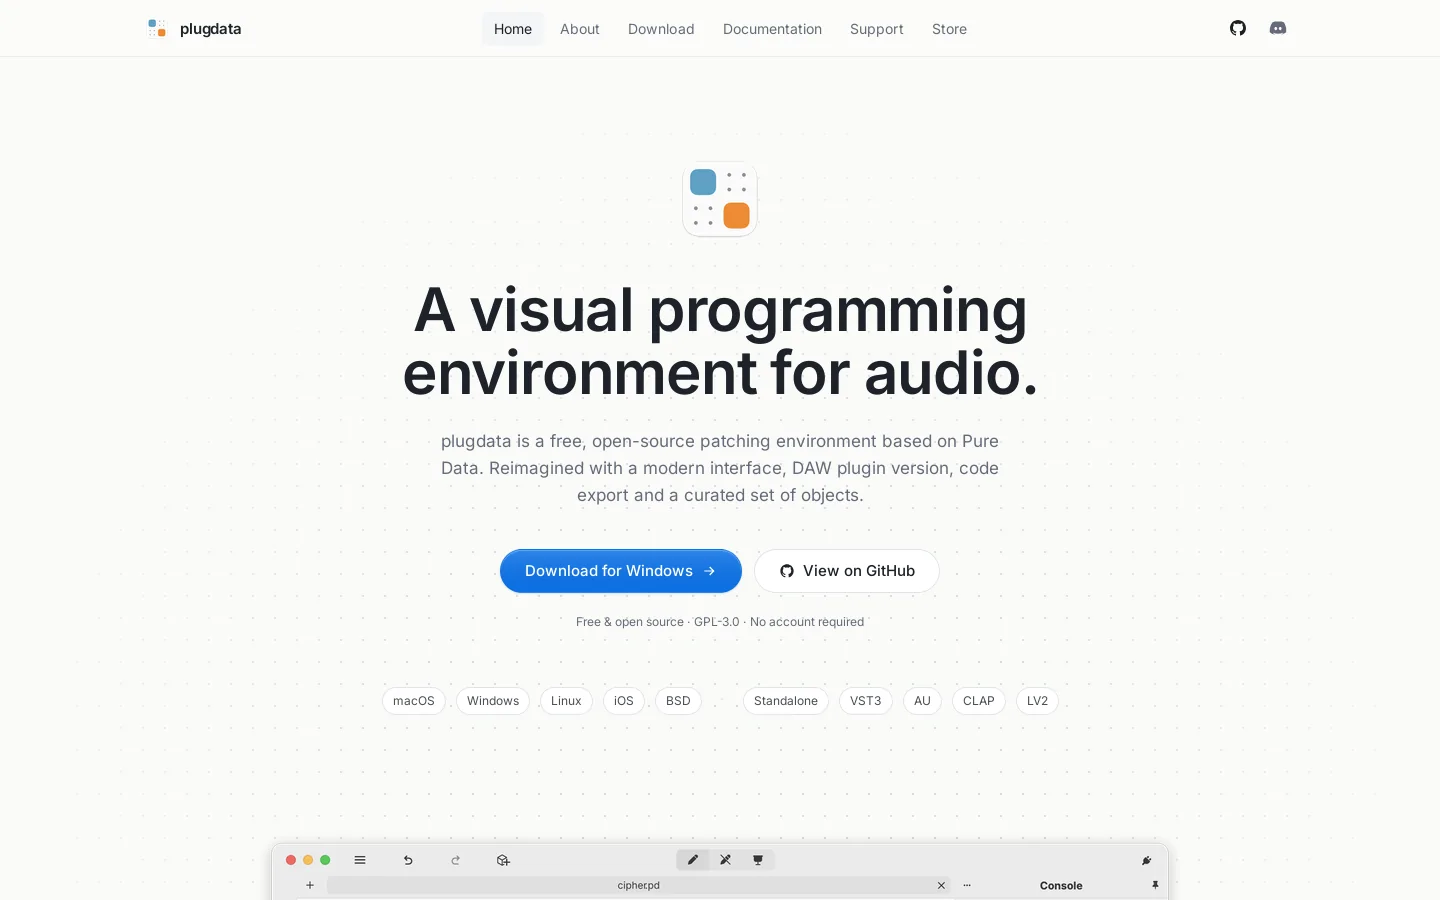Click the large plugdata app icon
Viewport: 1440px width, 900px height.
pyautogui.click(x=720, y=199)
